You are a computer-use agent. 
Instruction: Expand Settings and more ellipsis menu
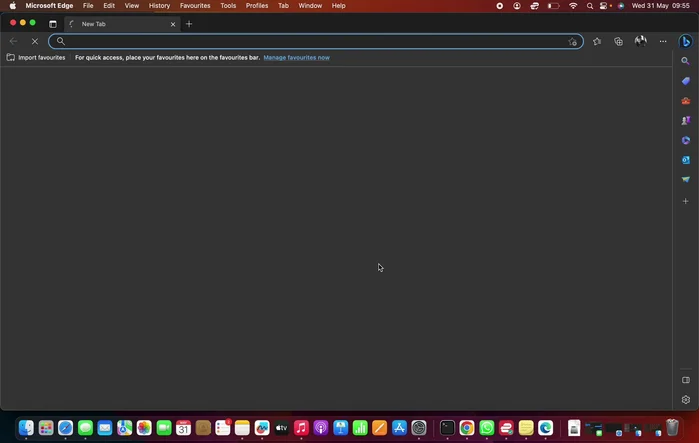pyautogui.click(x=662, y=41)
